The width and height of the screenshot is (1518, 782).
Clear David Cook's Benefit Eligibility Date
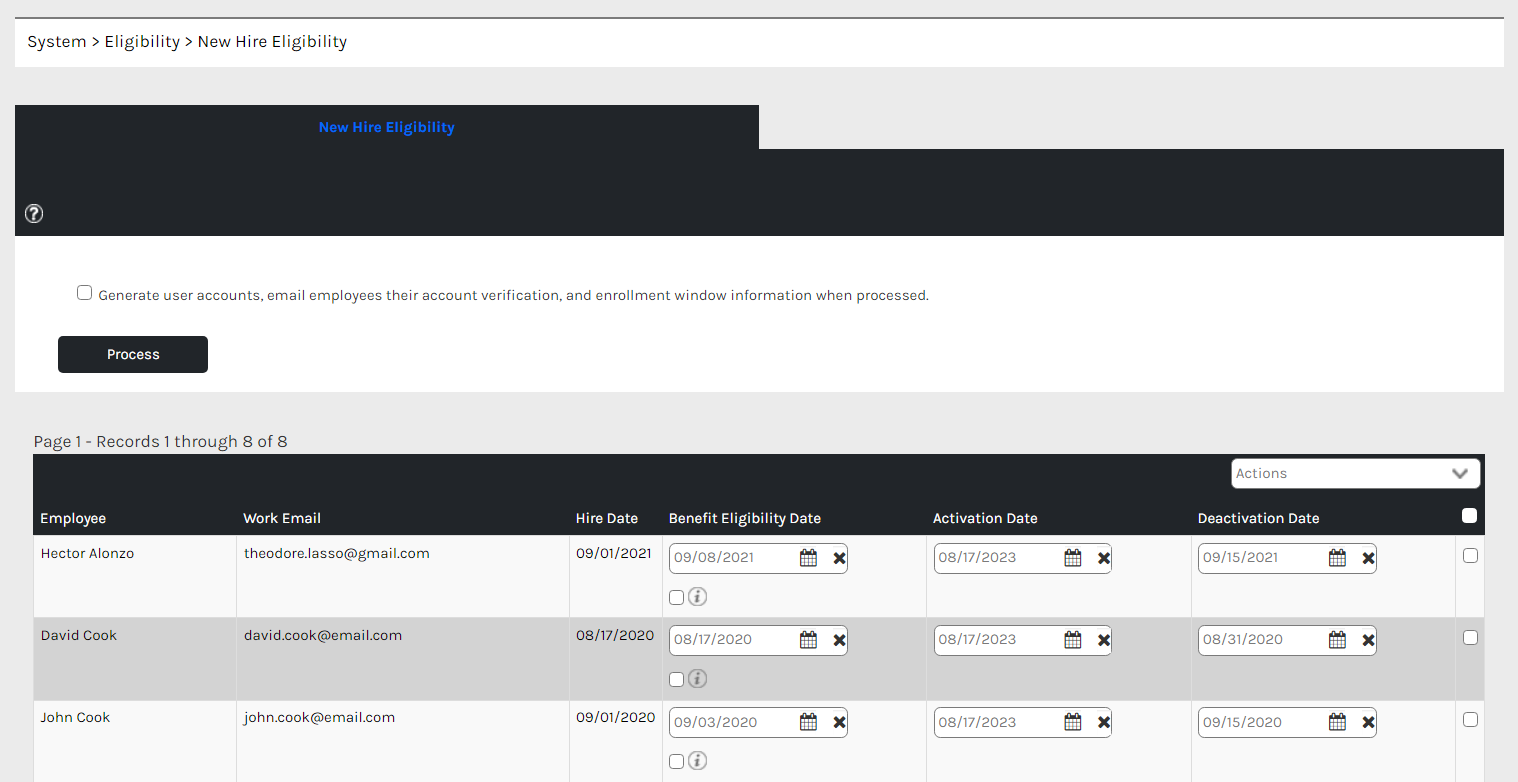point(840,640)
